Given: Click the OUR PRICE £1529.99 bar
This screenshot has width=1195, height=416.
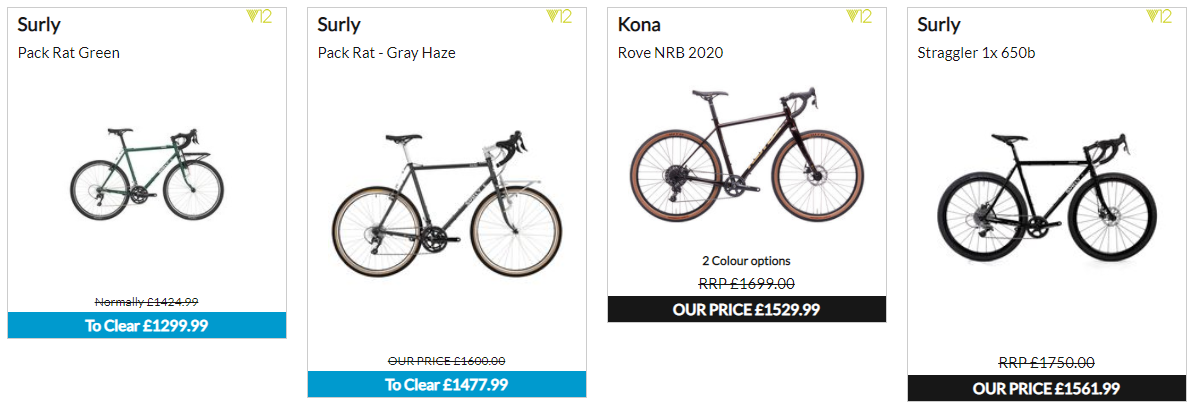Looking at the screenshot, I should [x=747, y=309].
